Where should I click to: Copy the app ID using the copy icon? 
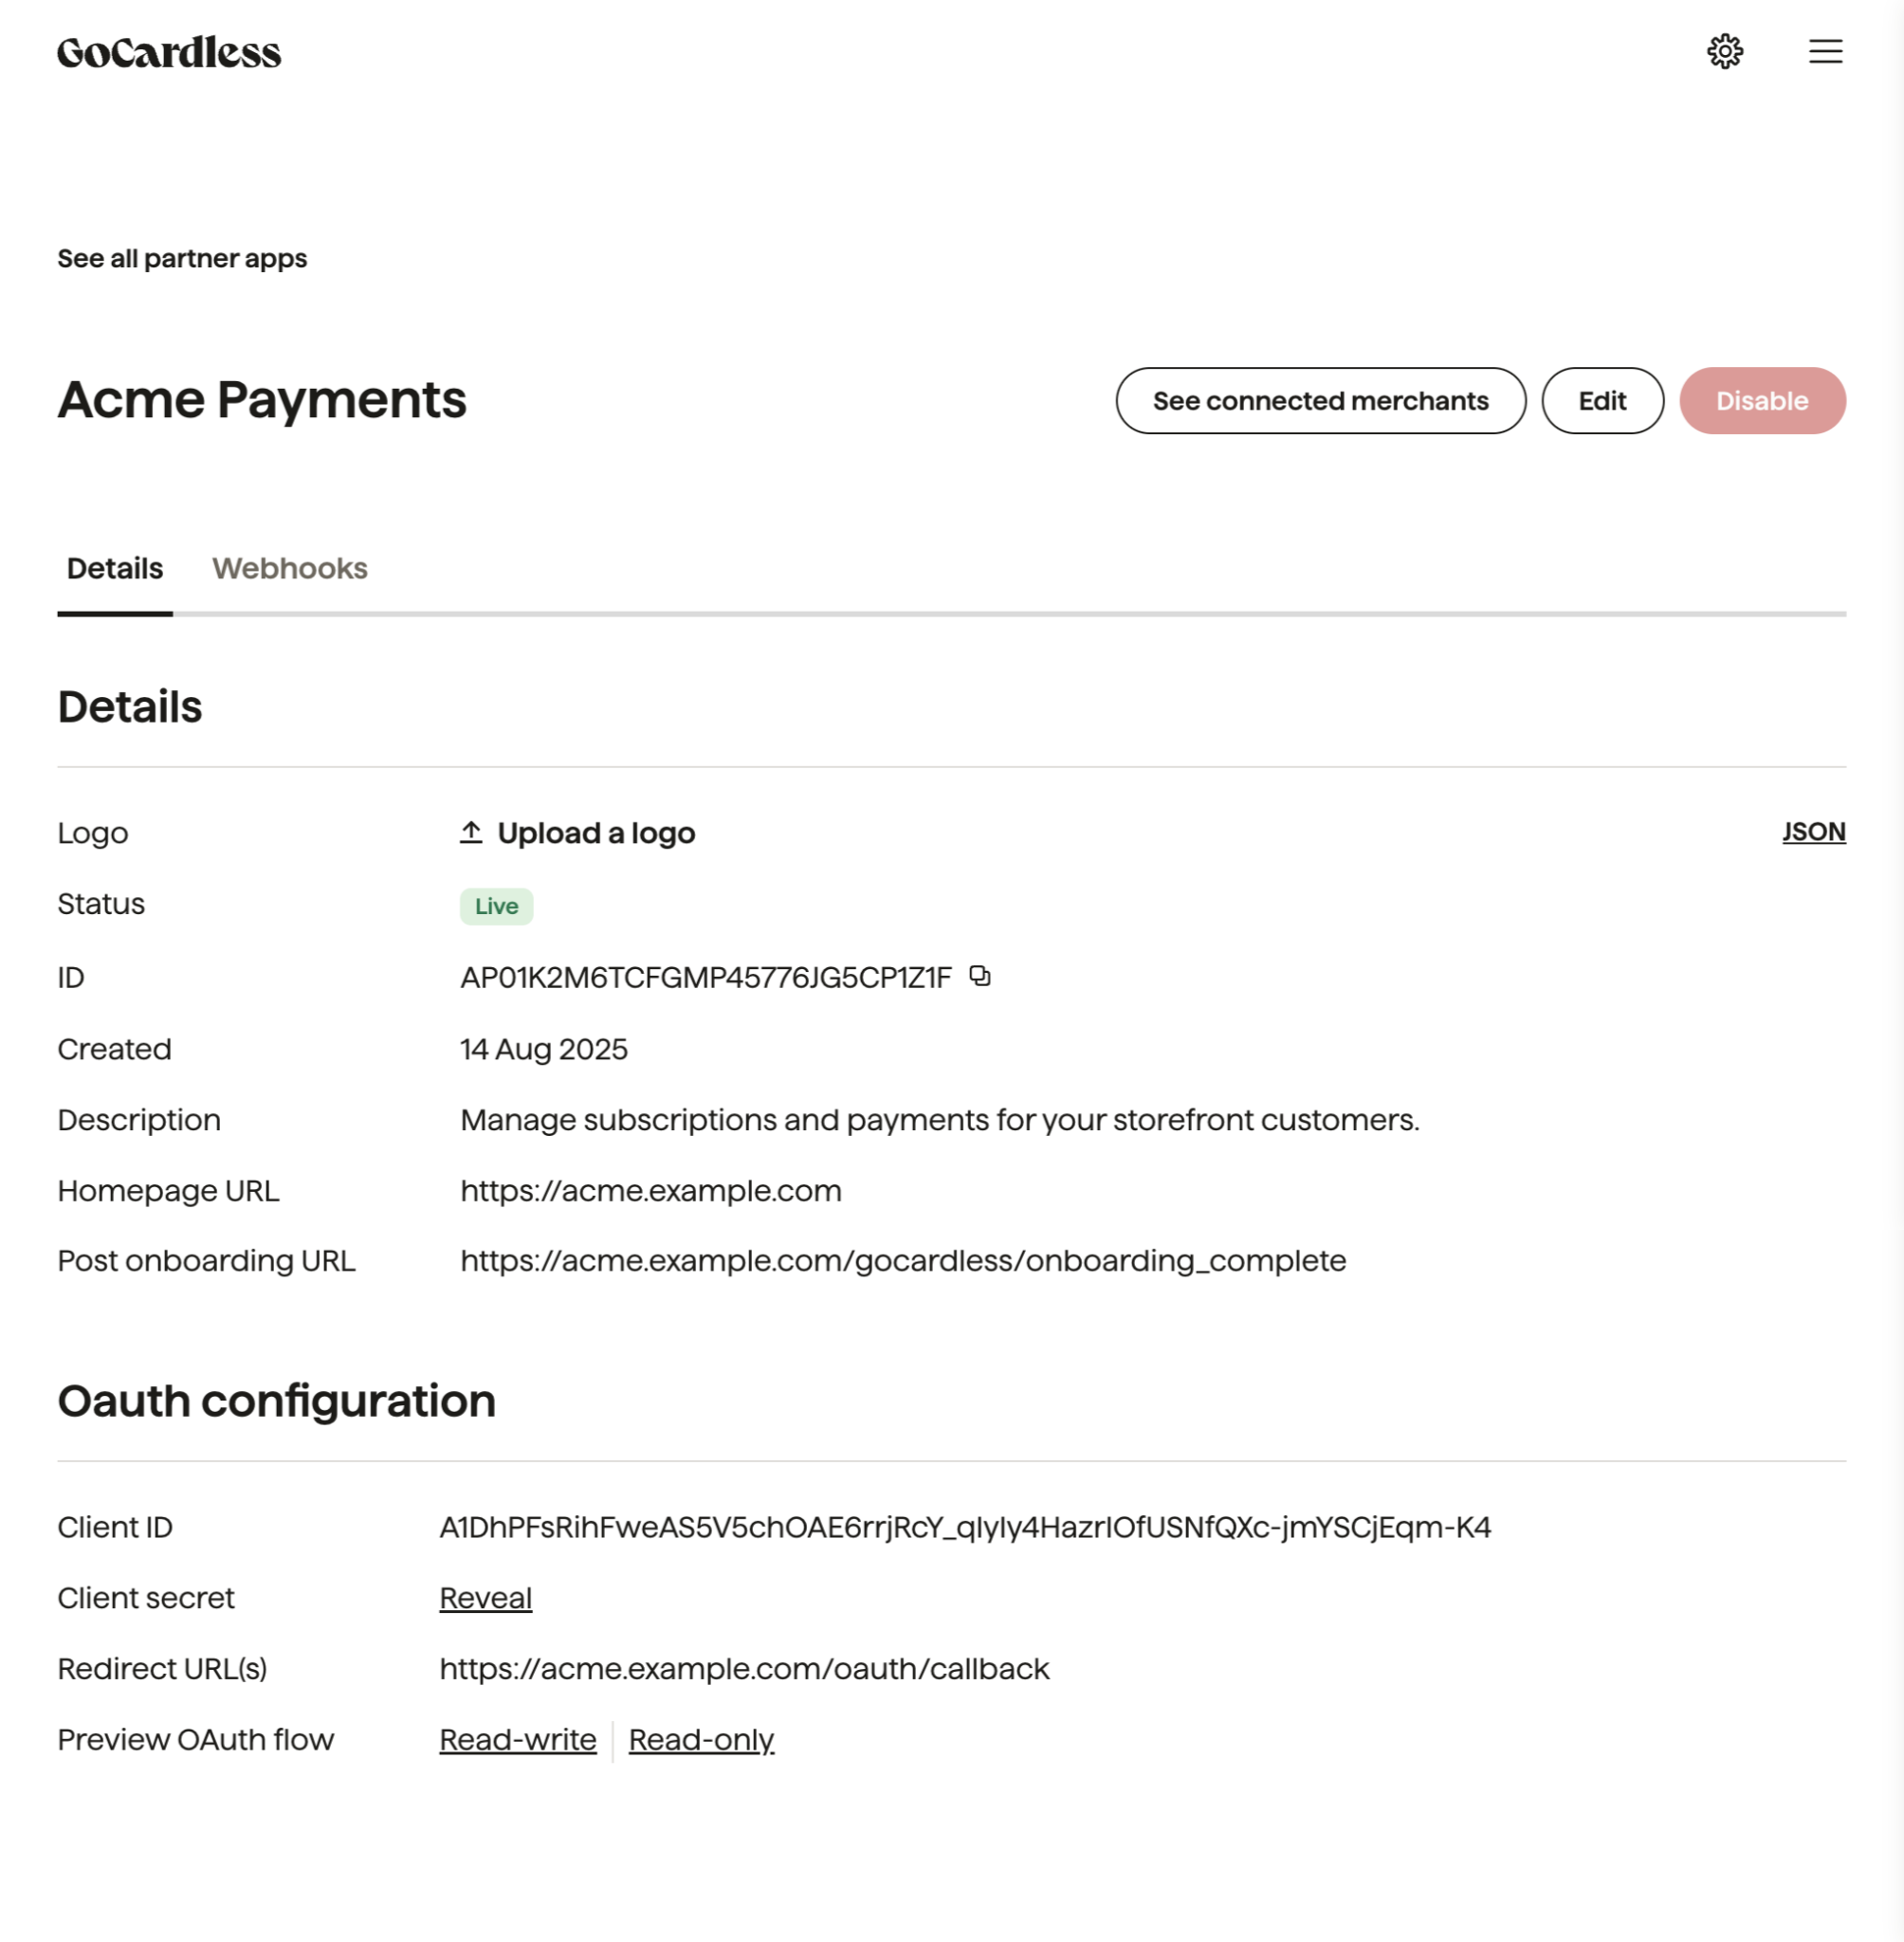980,976
